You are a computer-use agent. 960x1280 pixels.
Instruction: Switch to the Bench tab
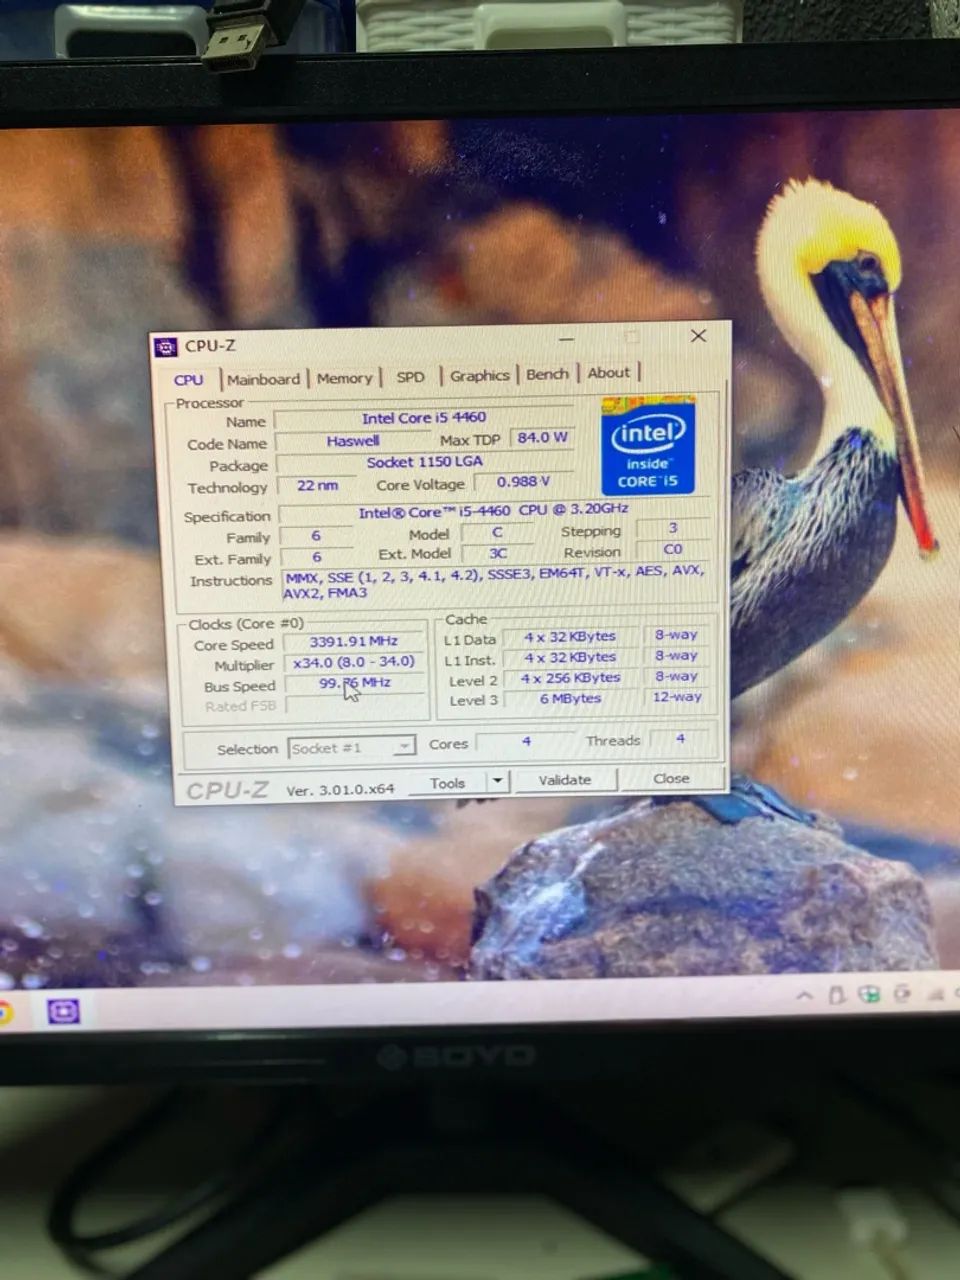547,374
